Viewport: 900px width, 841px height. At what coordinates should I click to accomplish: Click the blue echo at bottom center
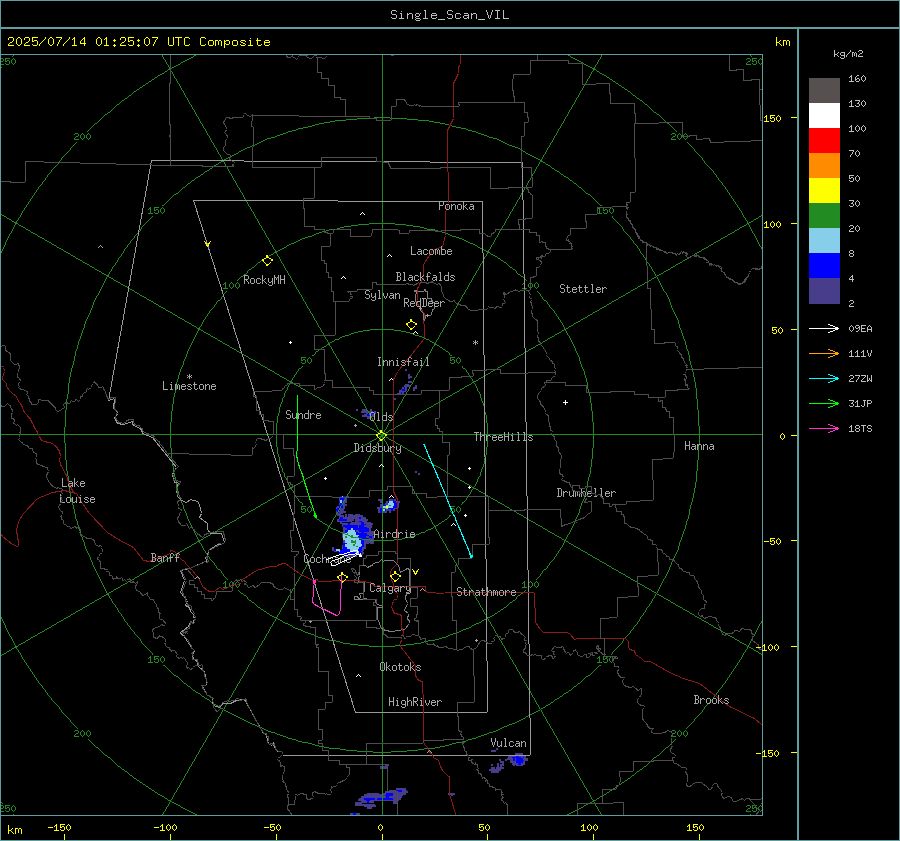382,798
